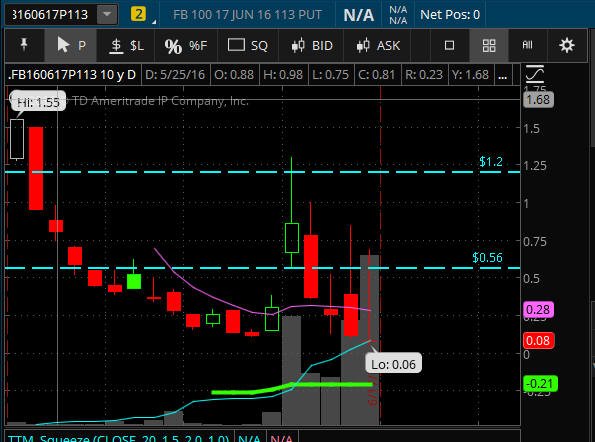The width and height of the screenshot is (595, 442).
Task: Open the TTM_Squeeze study label
Action: pos(118,438)
